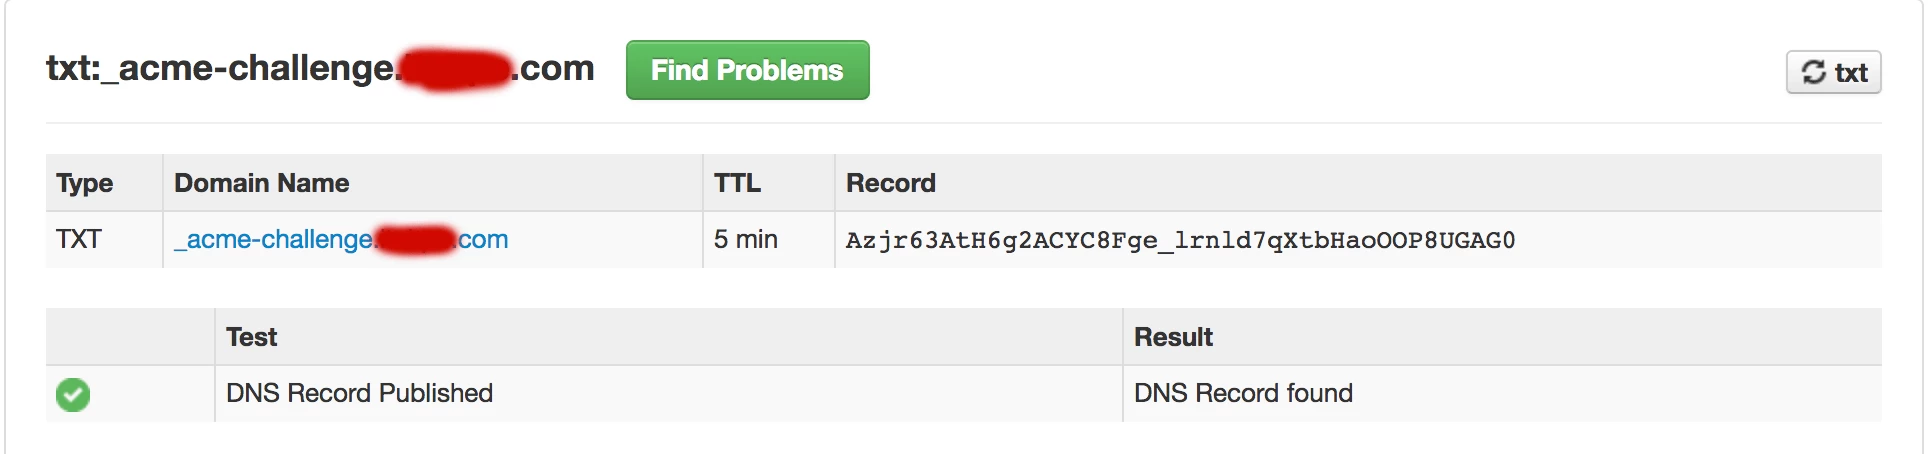Viewport: 1930px width, 454px height.
Task: Click the TTL column header
Action: point(737,183)
